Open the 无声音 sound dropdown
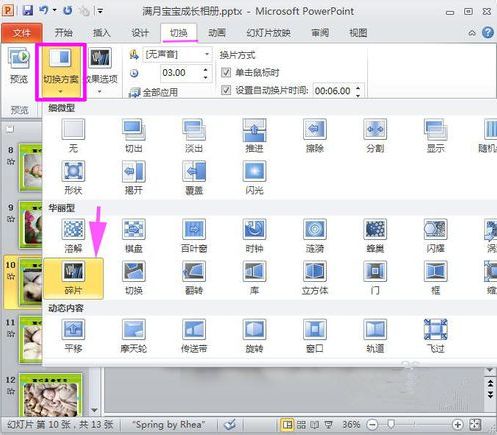This screenshot has height=435, width=497. click(x=207, y=54)
